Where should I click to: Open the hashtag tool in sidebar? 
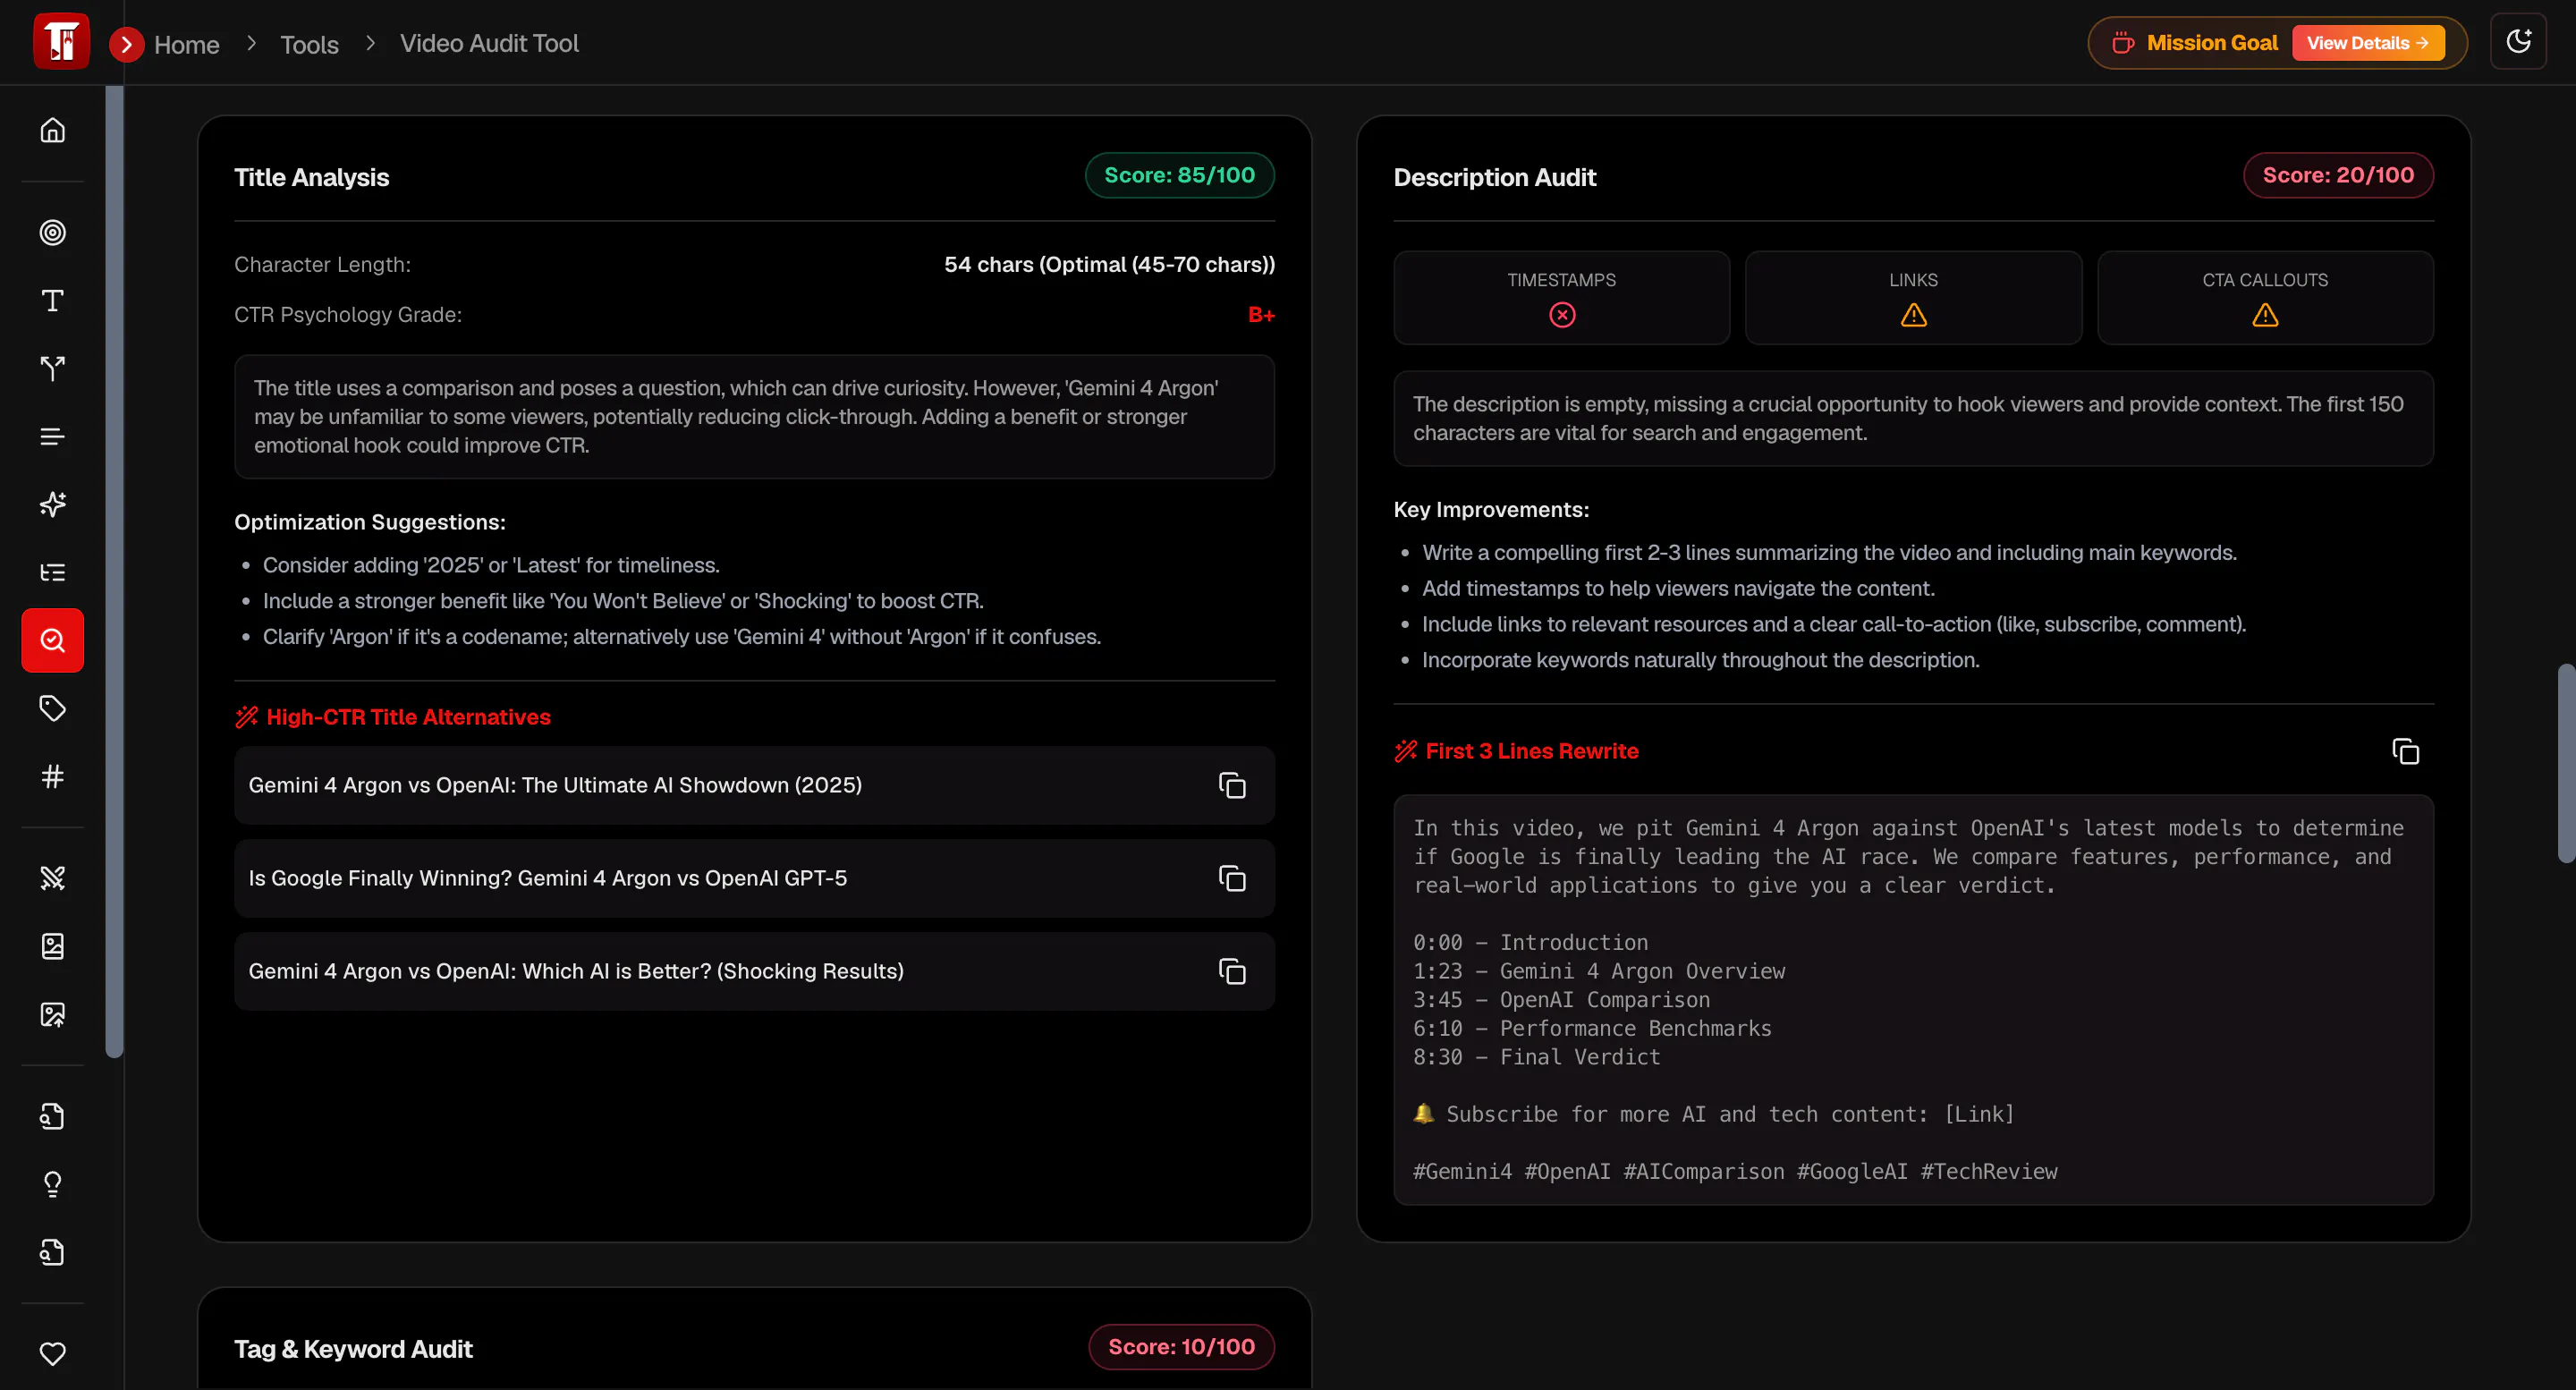[x=52, y=776]
